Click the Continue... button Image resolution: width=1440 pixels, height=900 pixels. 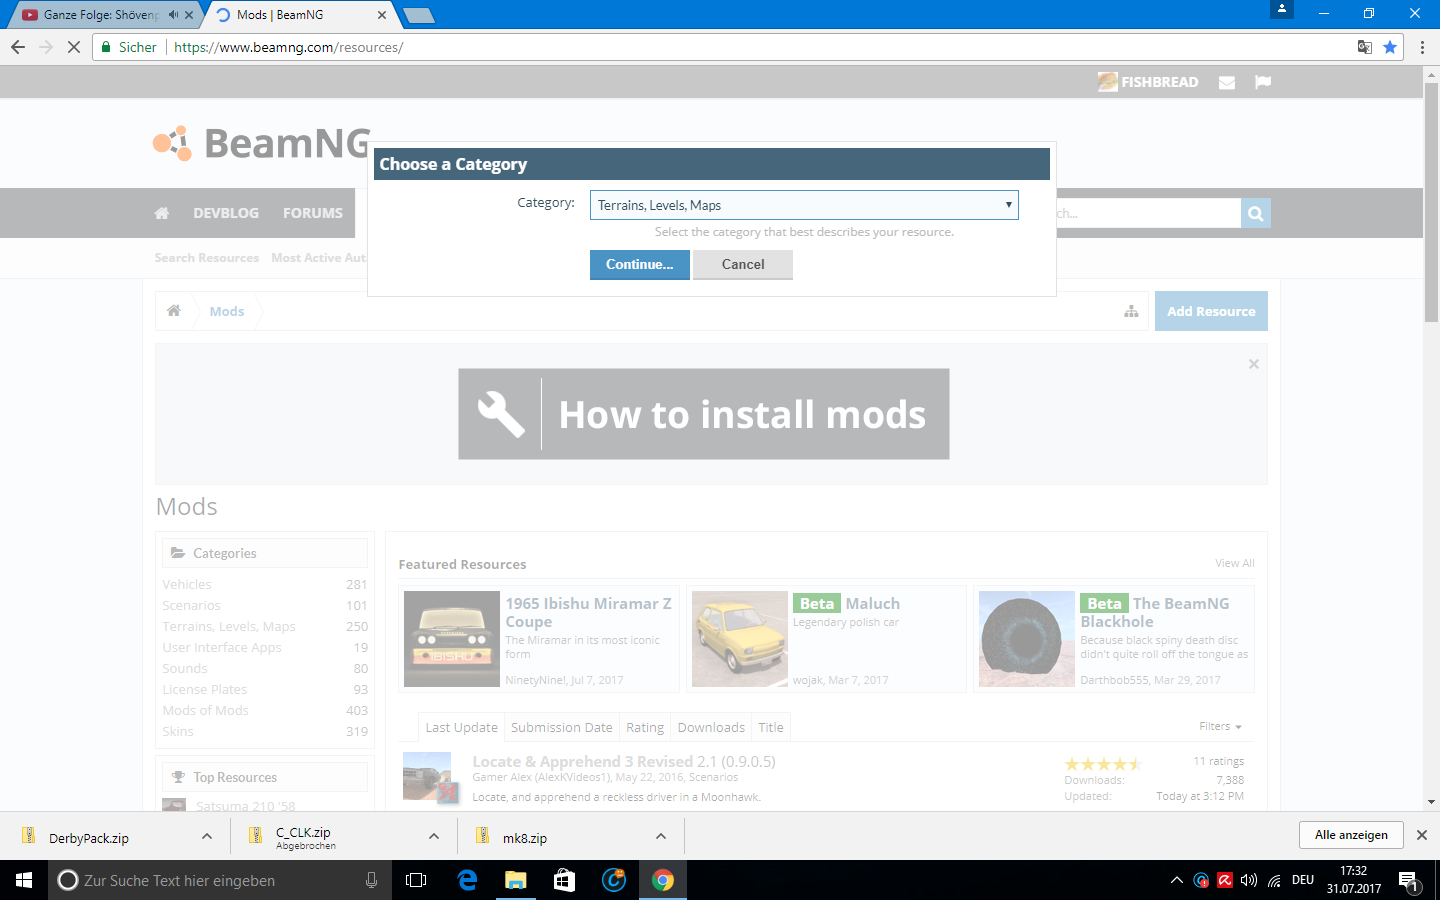click(640, 264)
